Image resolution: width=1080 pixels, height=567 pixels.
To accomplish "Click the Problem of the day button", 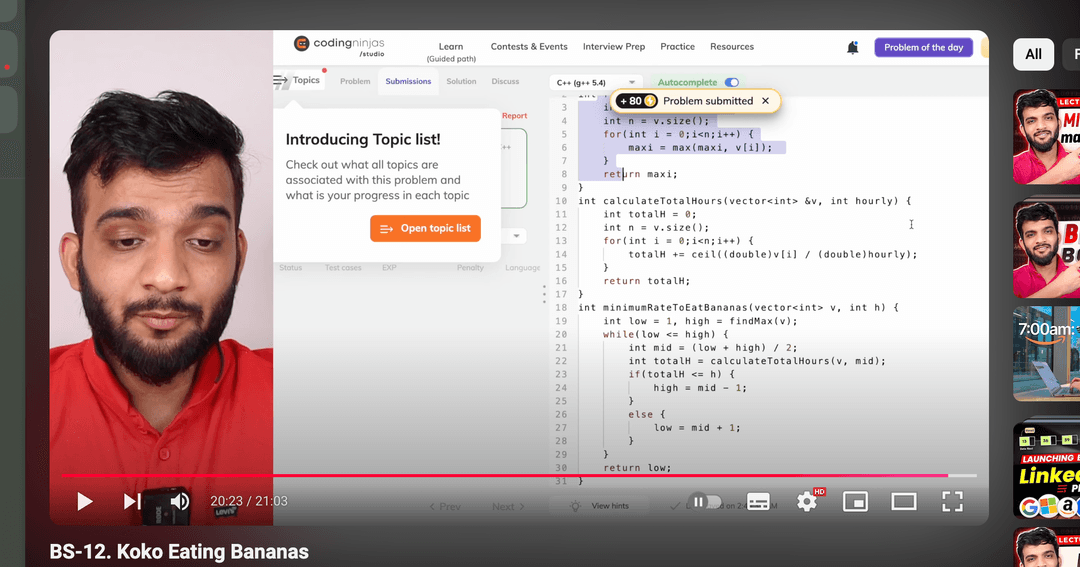I will (x=923, y=47).
